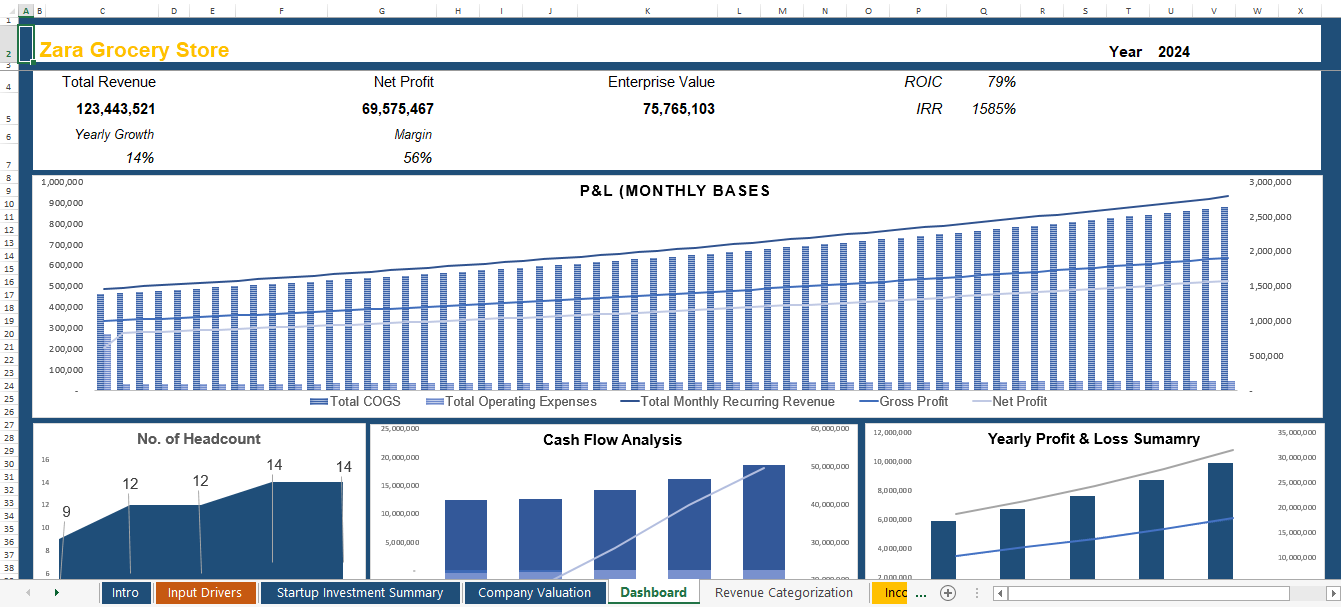
Task: Click No. of Headcount chart title
Action: (x=199, y=439)
